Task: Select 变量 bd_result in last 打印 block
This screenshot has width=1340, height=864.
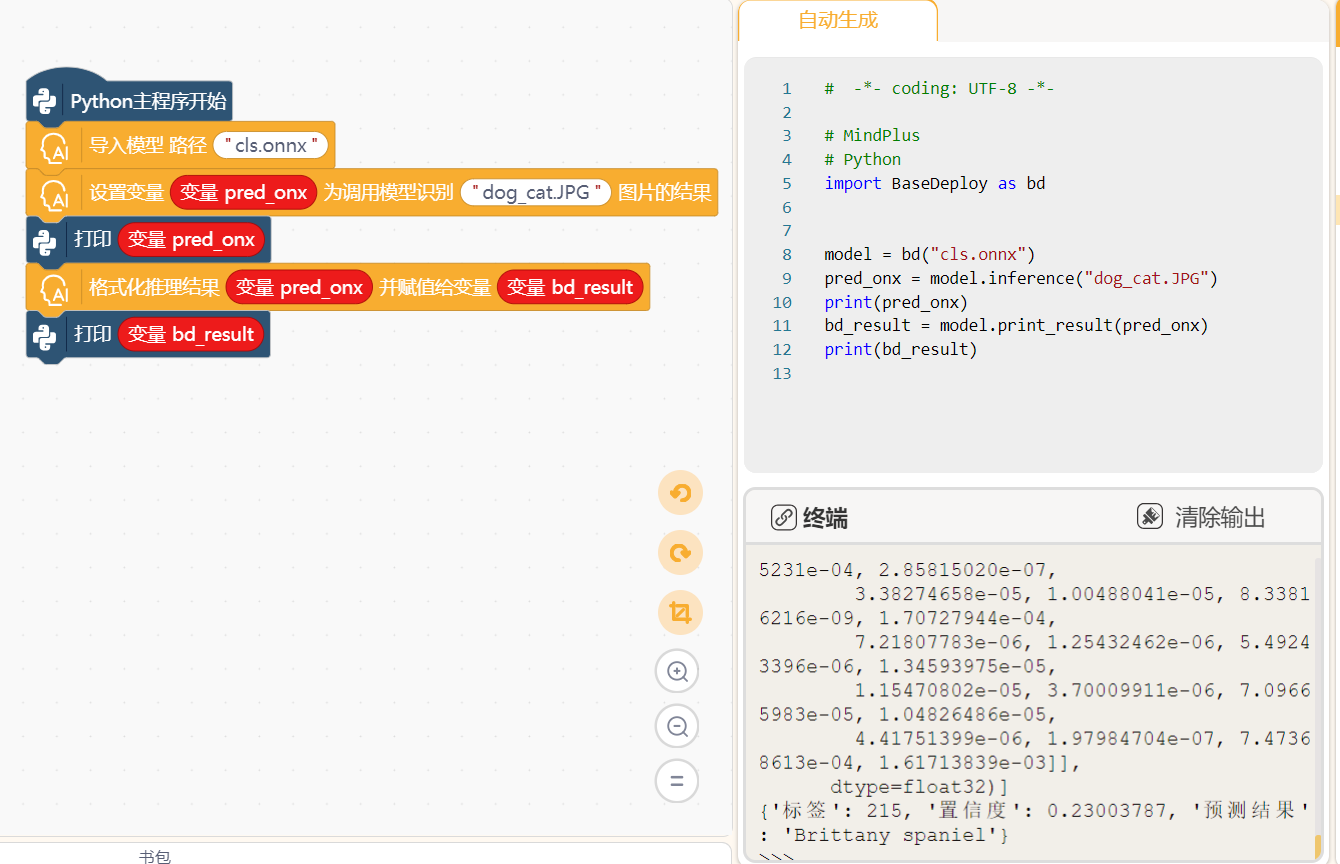Action: click(x=191, y=334)
